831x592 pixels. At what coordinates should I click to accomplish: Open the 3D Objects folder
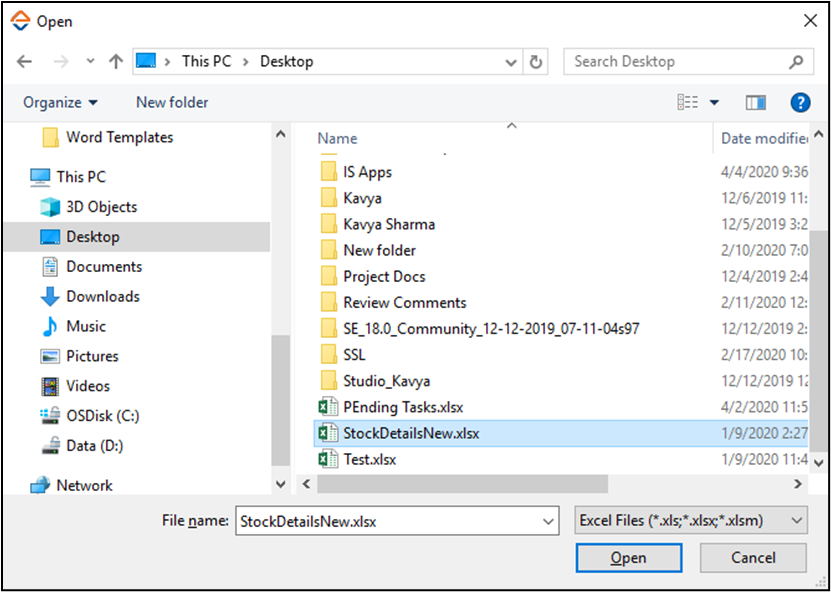(101, 207)
